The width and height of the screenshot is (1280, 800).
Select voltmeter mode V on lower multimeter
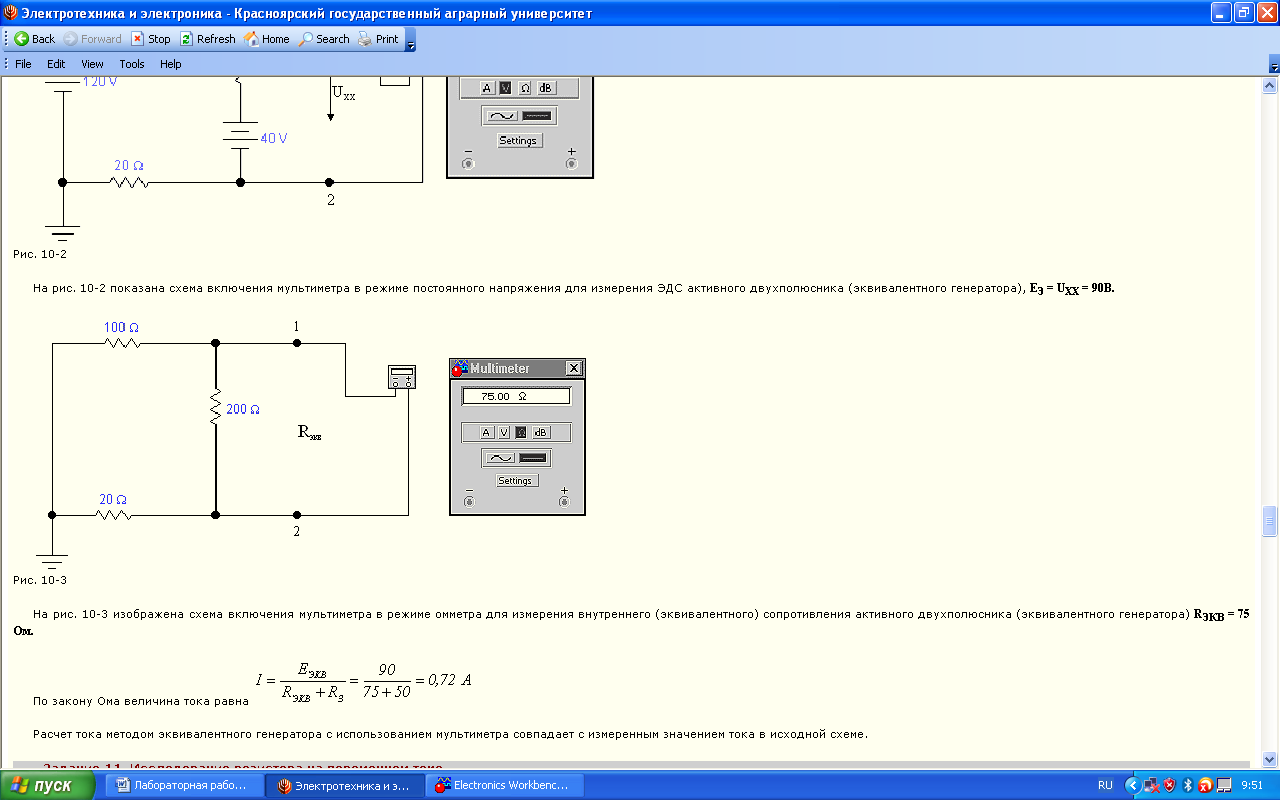[x=503, y=432]
